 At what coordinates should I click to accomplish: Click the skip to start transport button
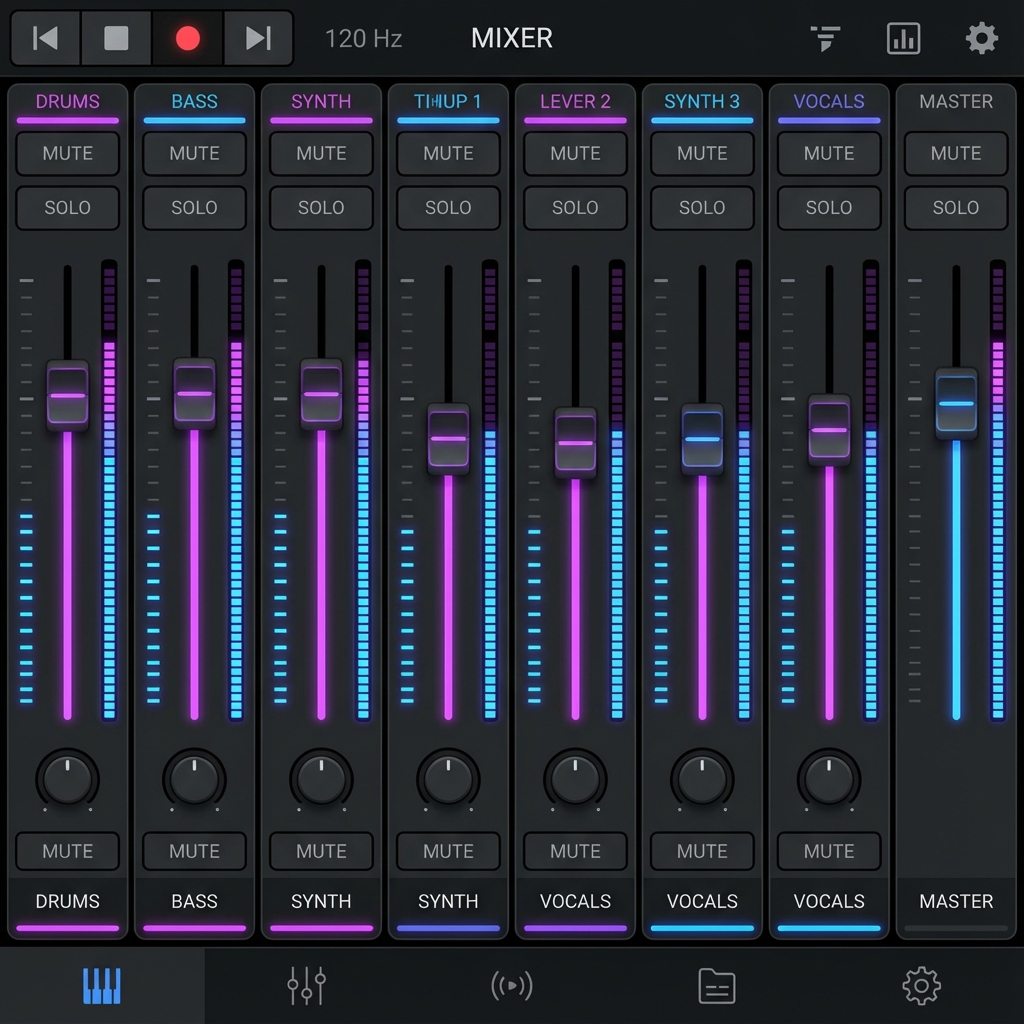(45, 38)
